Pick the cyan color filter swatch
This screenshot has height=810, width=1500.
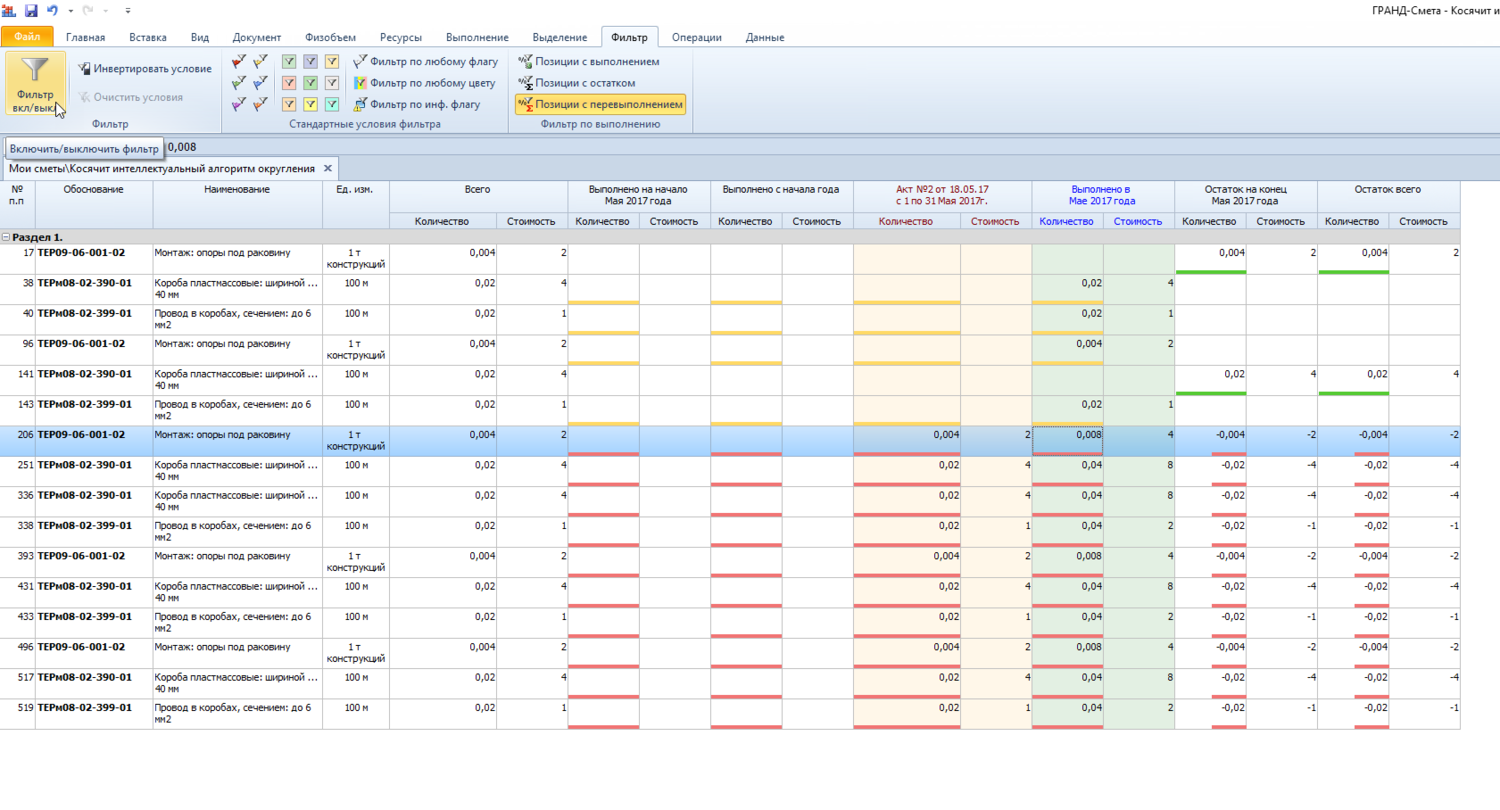331,104
